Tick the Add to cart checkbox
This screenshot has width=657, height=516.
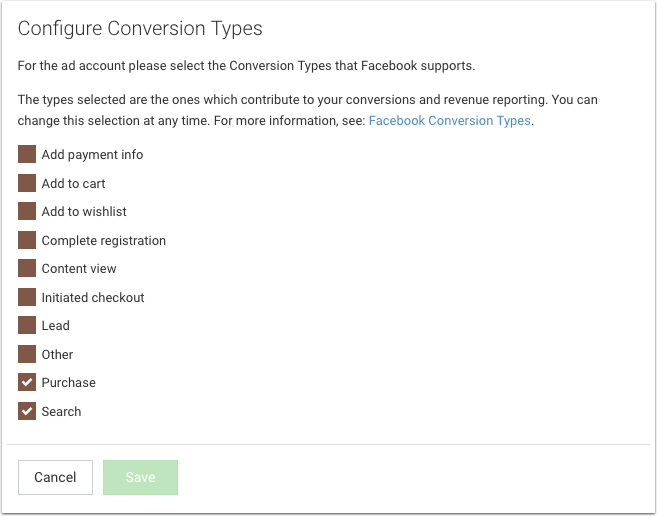tap(26, 183)
